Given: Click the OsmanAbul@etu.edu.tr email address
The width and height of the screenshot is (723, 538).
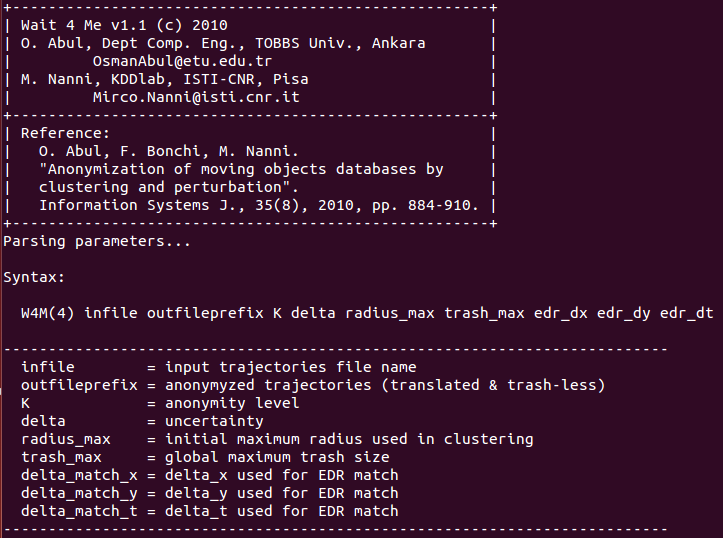Looking at the screenshot, I should coord(183,61).
